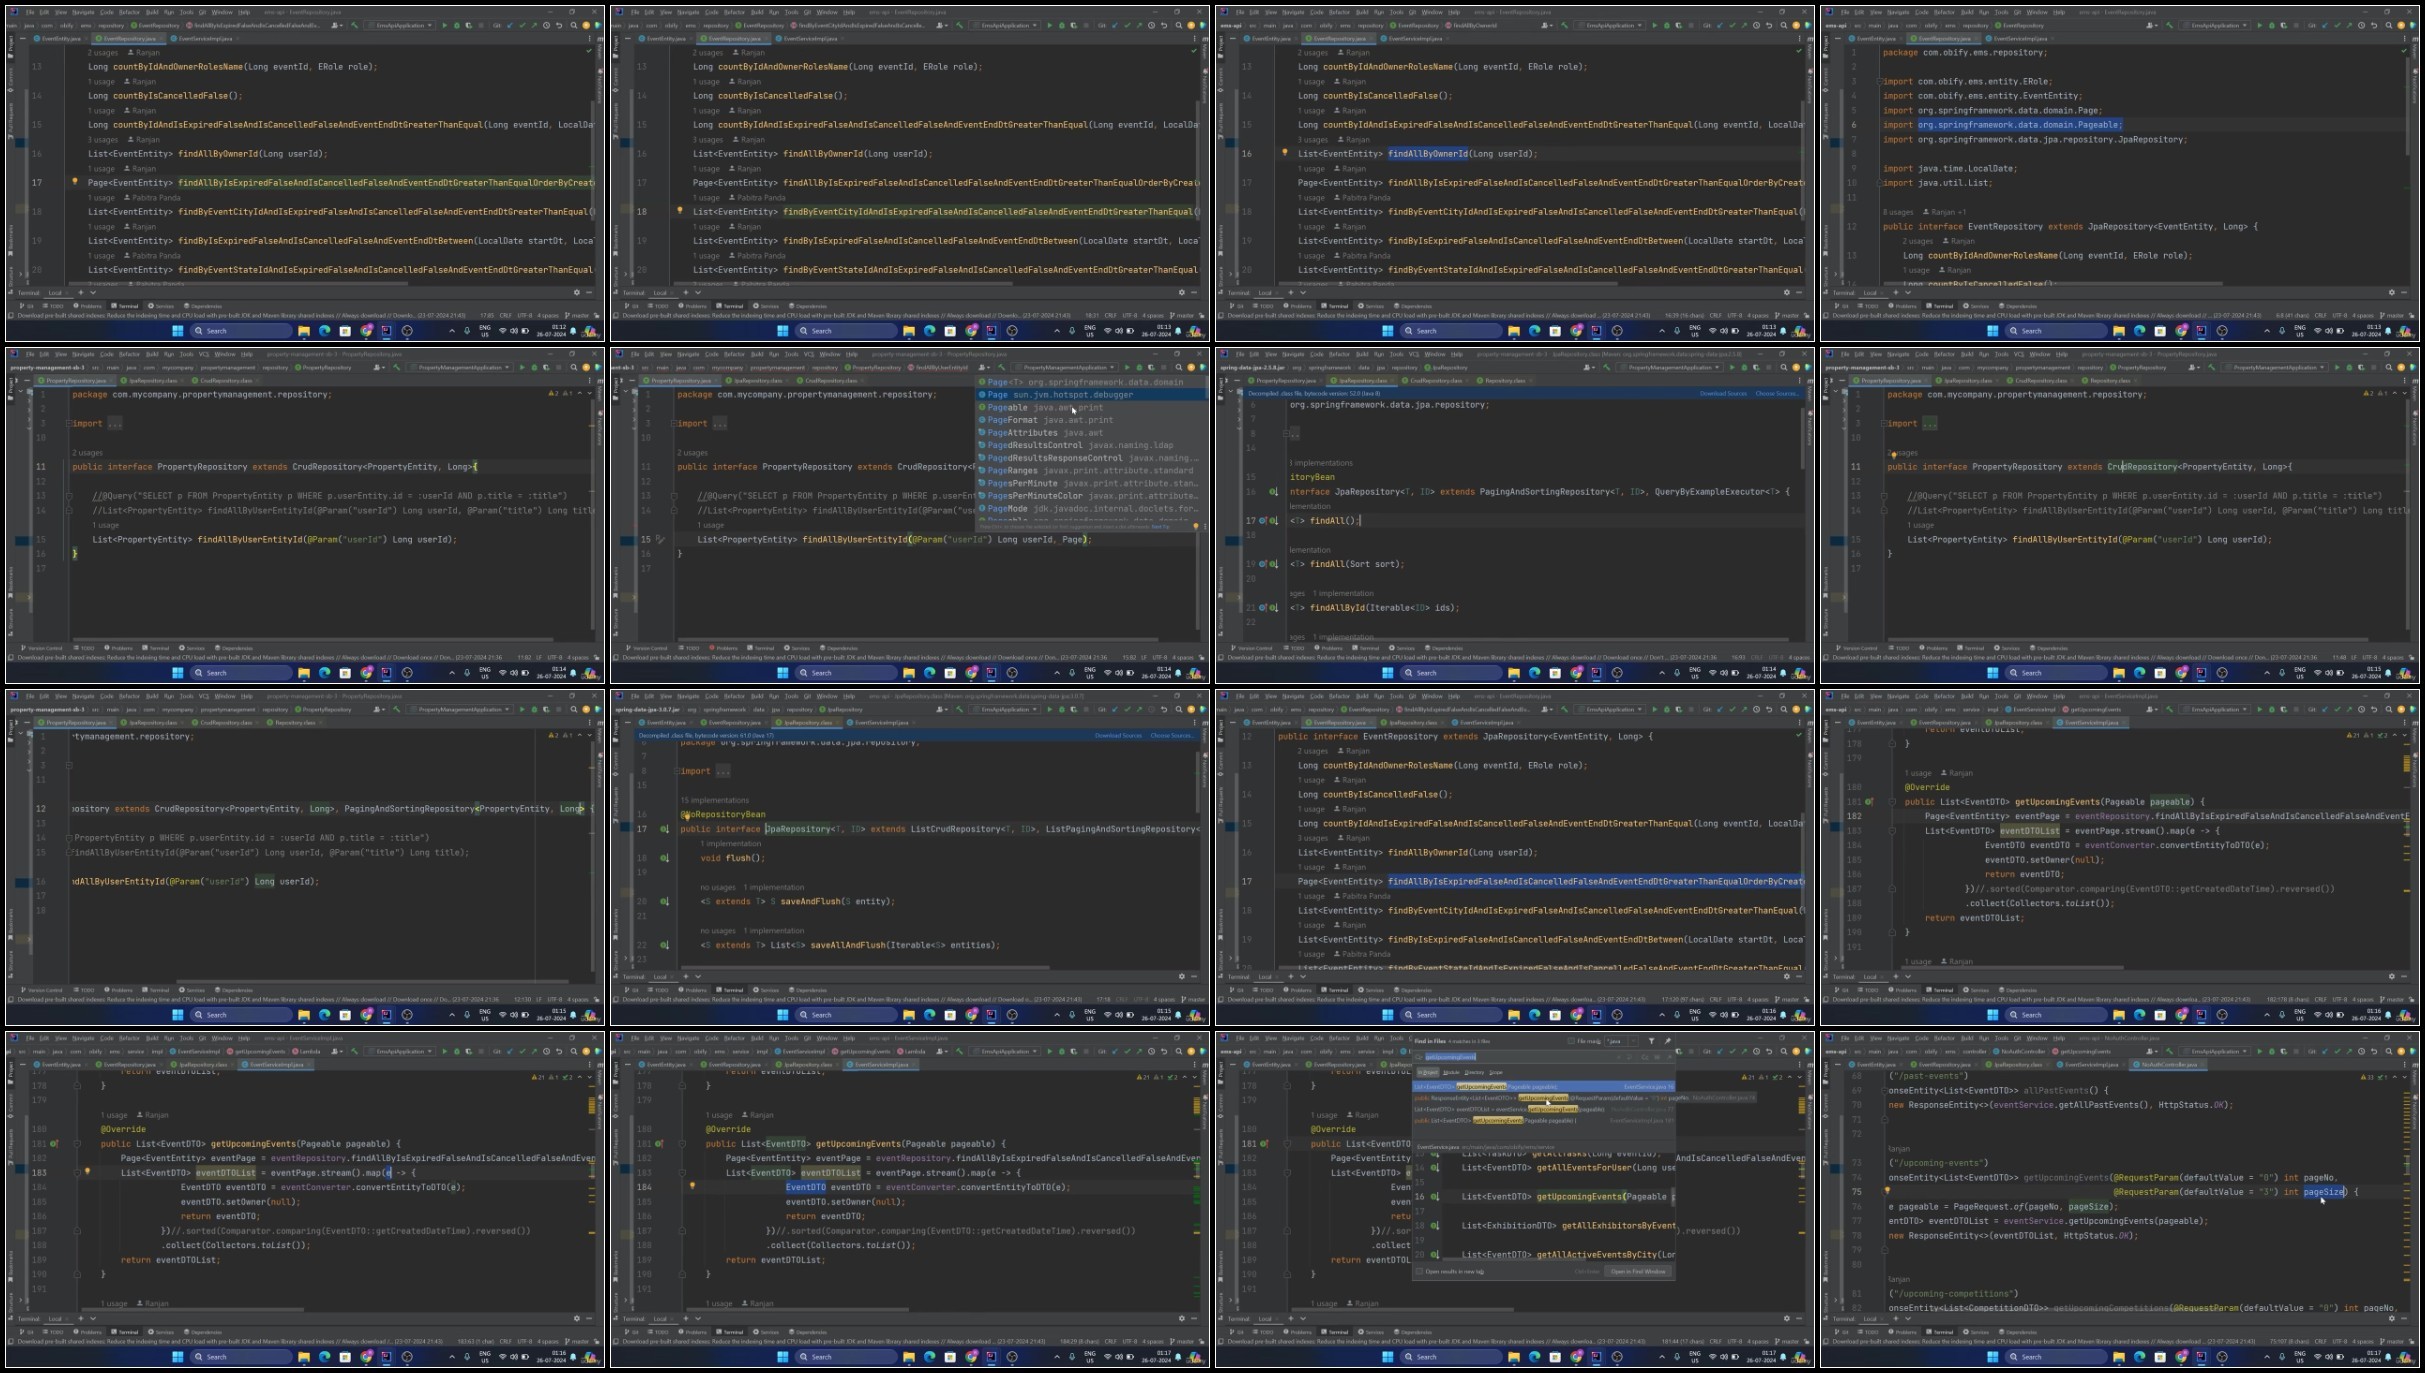Open the EmsApiApplication run configuration dropdown in NoAuthController frame
2425x1373 pixels.
click(2215, 1051)
